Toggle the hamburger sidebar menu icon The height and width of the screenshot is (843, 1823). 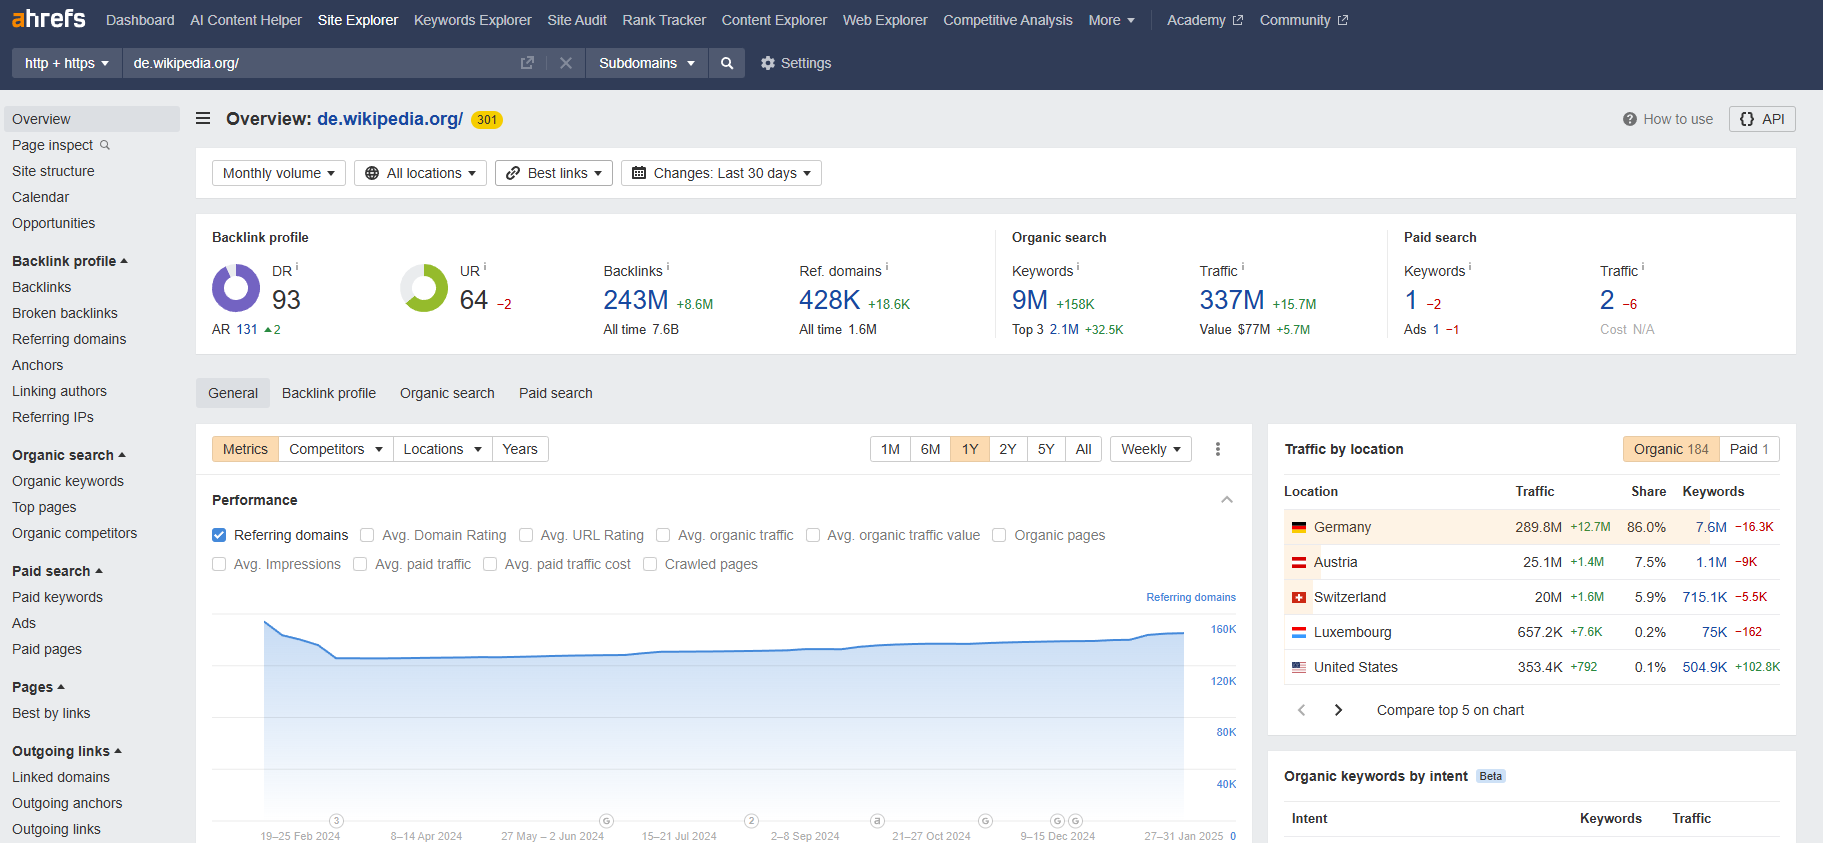click(203, 118)
